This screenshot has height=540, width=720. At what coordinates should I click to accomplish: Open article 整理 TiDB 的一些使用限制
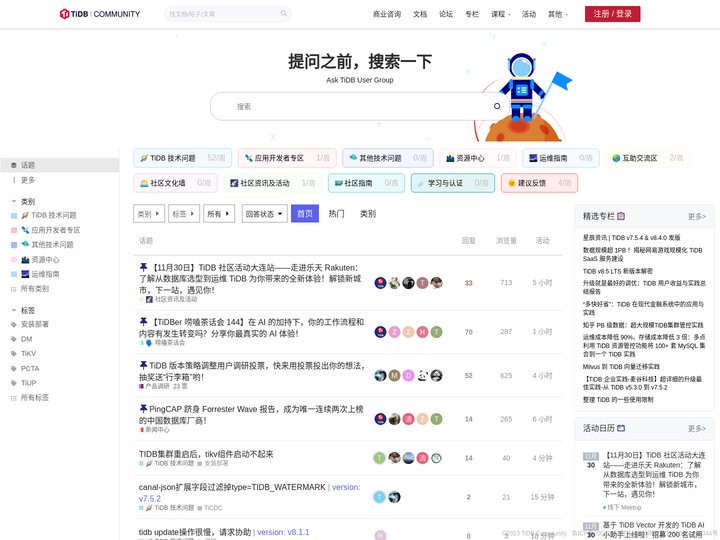tap(618, 399)
